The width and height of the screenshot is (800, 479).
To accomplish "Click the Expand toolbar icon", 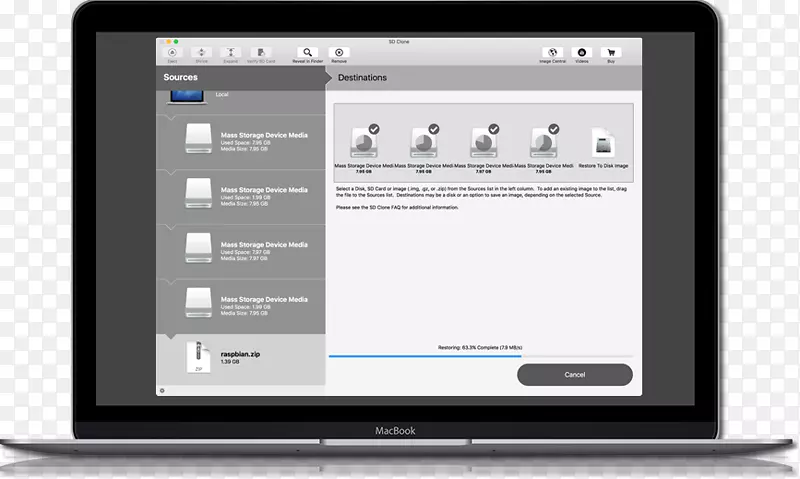I will pos(230,52).
